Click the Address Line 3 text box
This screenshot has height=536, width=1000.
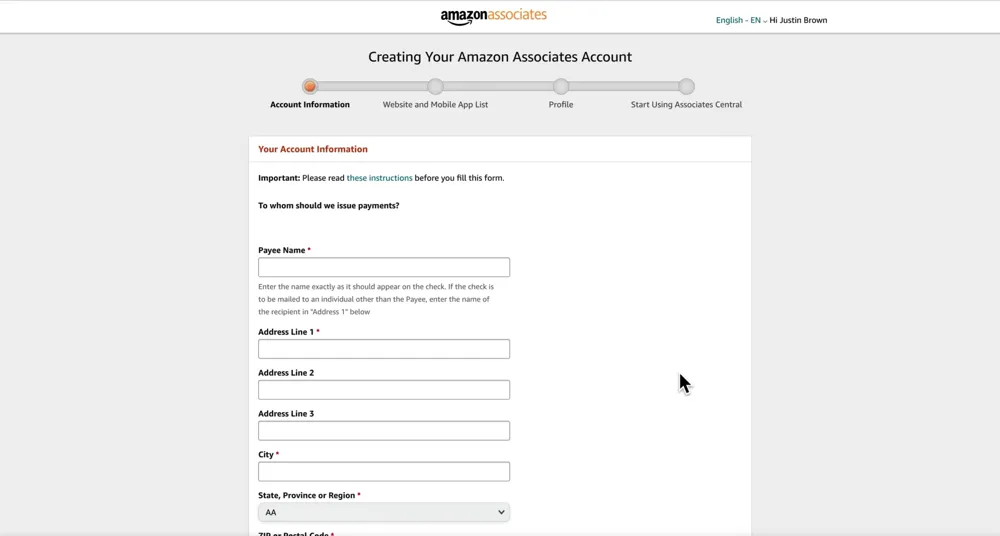(384, 431)
